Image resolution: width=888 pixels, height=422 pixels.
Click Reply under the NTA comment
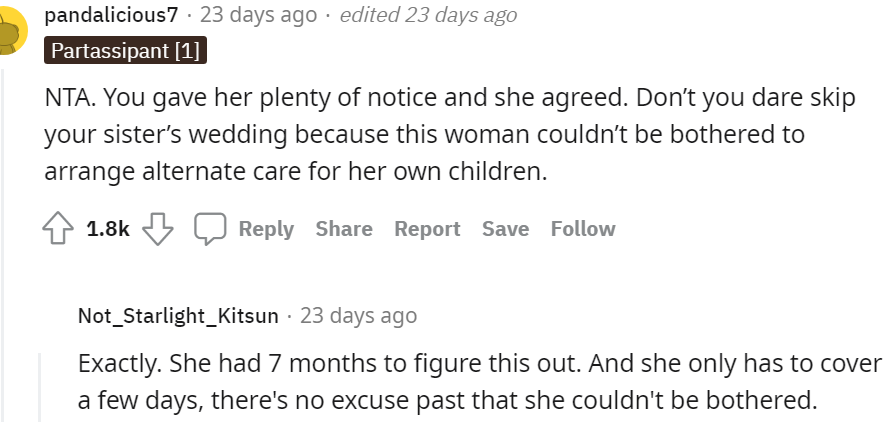pos(266,229)
